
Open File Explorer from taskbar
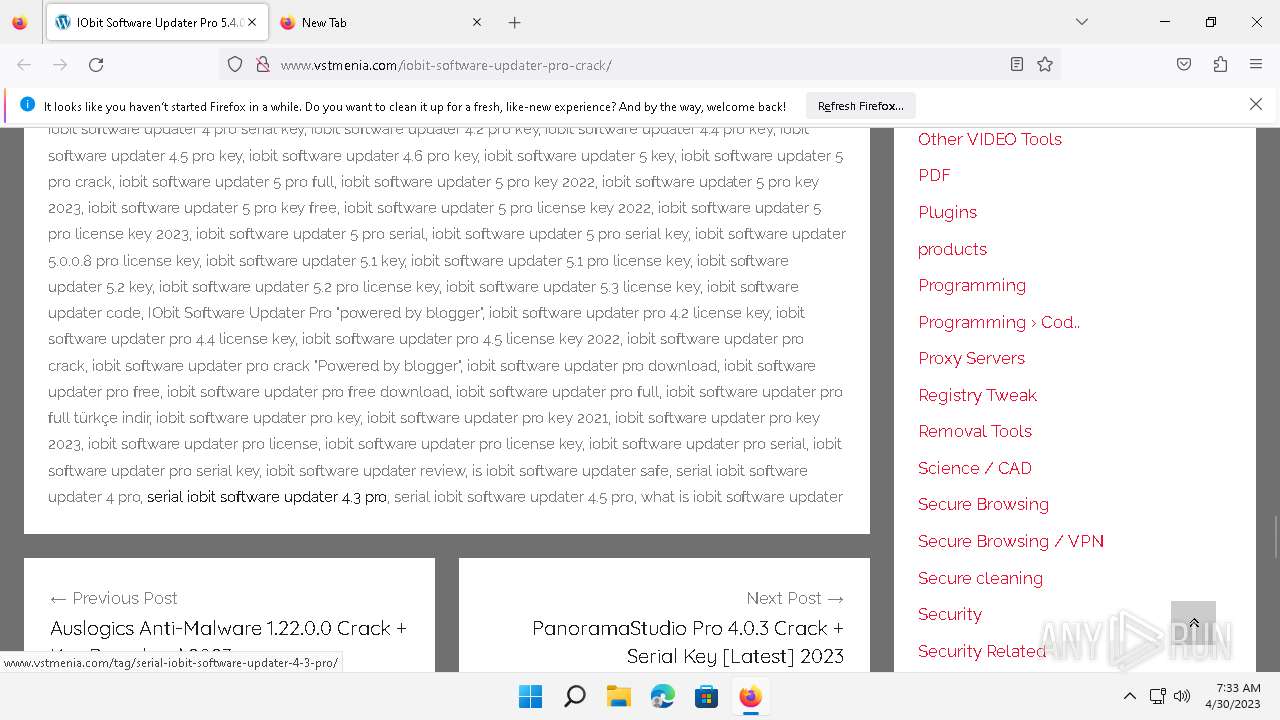(618, 697)
